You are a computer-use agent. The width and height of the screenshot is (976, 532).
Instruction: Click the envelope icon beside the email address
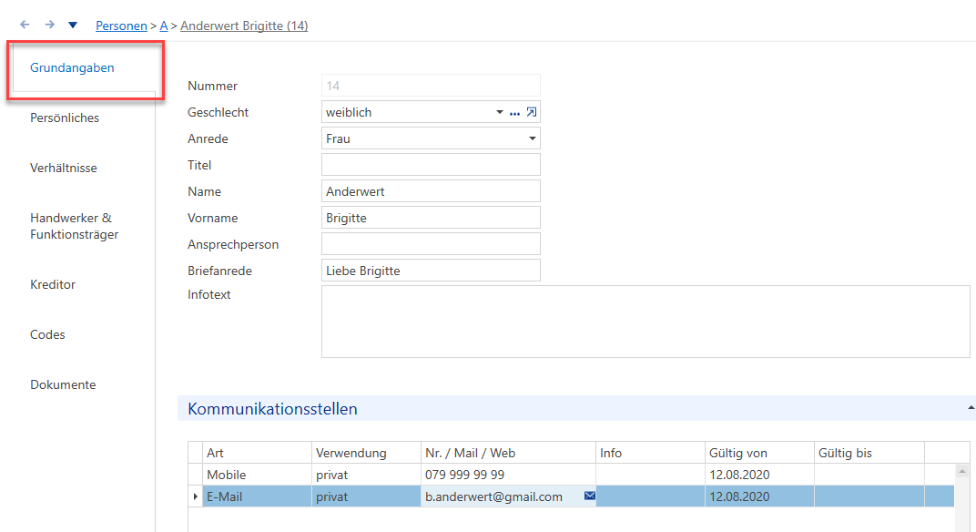click(589, 496)
